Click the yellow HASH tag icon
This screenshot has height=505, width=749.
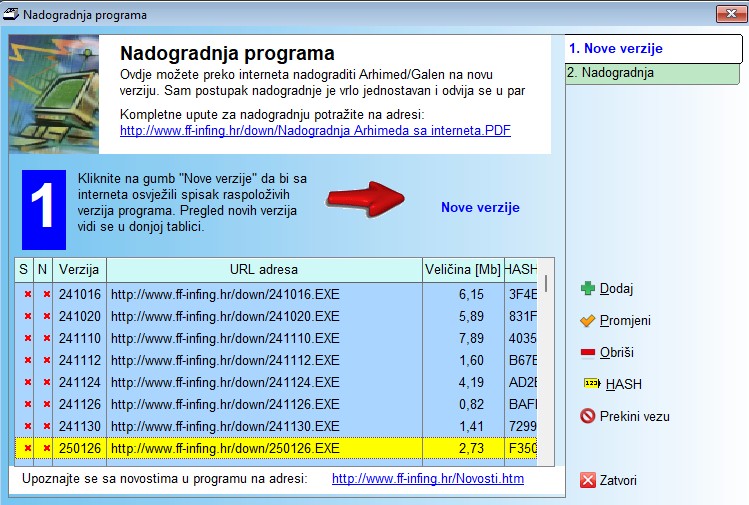click(592, 383)
